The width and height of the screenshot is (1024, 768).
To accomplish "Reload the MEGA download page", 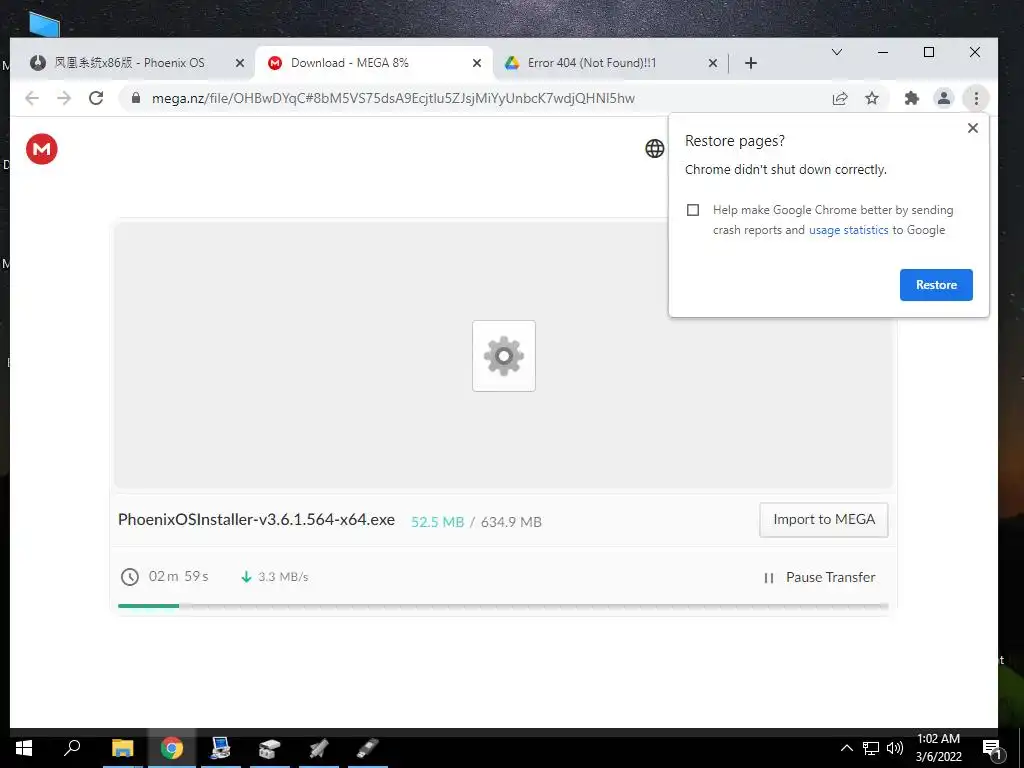I will [x=96, y=98].
